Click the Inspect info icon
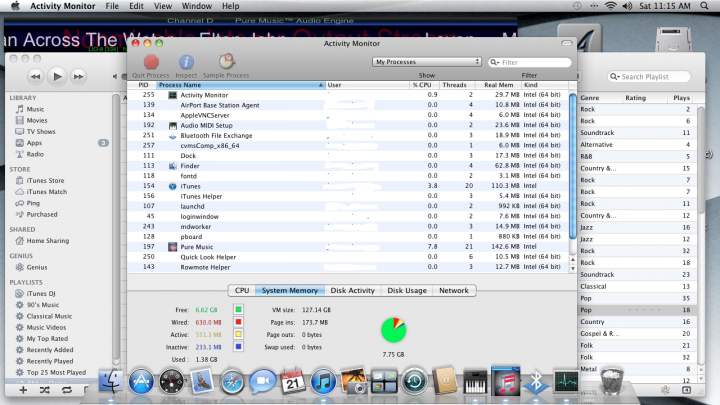 coord(186,62)
